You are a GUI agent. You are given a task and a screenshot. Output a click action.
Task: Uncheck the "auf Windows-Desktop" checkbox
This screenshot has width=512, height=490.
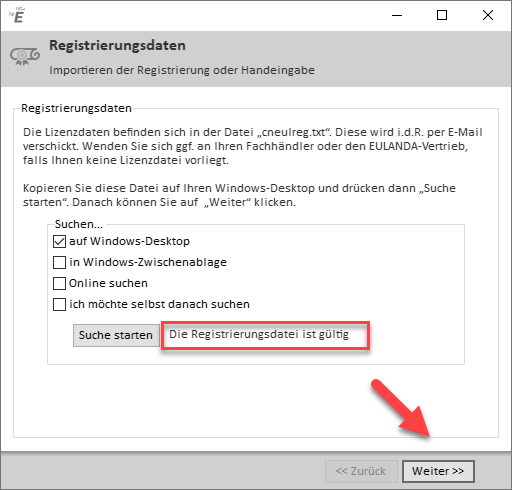coord(59,241)
